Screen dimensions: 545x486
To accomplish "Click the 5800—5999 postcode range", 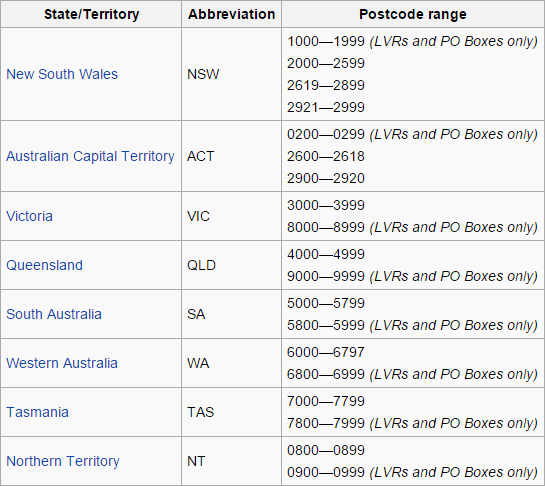I will tap(326, 325).
